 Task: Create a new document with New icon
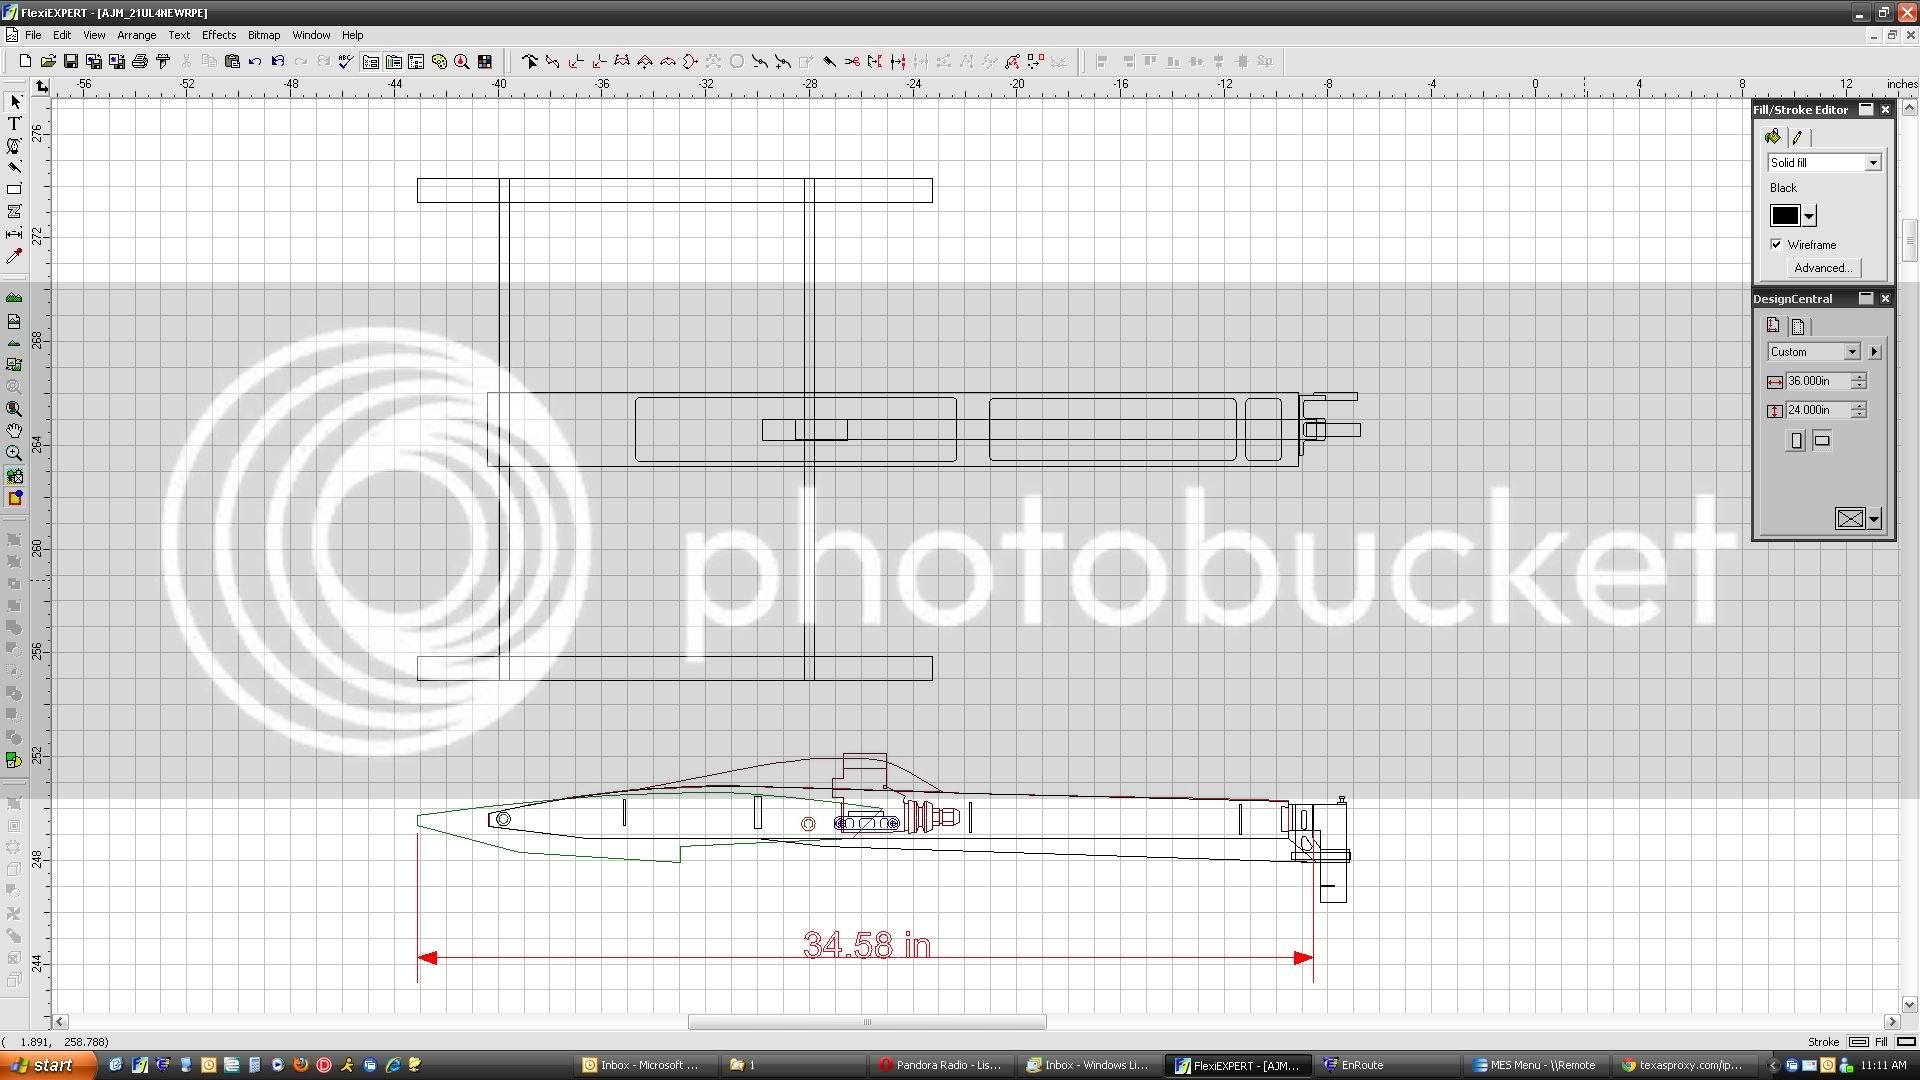(x=25, y=61)
